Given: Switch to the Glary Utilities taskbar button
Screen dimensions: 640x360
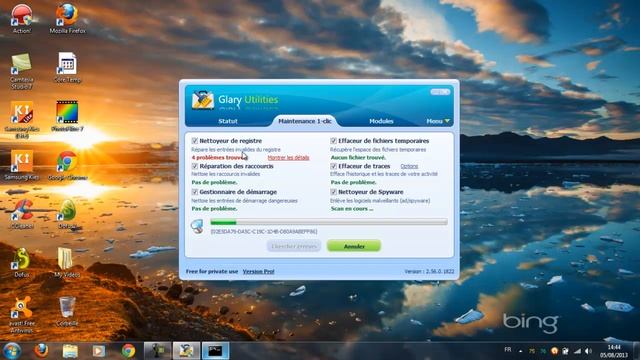Looking at the screenshot, I should tap(186, 351).
